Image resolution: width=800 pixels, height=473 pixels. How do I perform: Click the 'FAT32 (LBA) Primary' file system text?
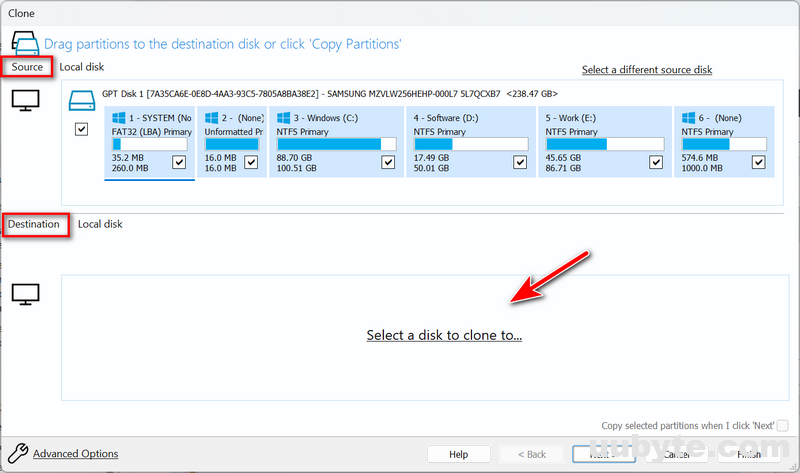pos(152,132)
